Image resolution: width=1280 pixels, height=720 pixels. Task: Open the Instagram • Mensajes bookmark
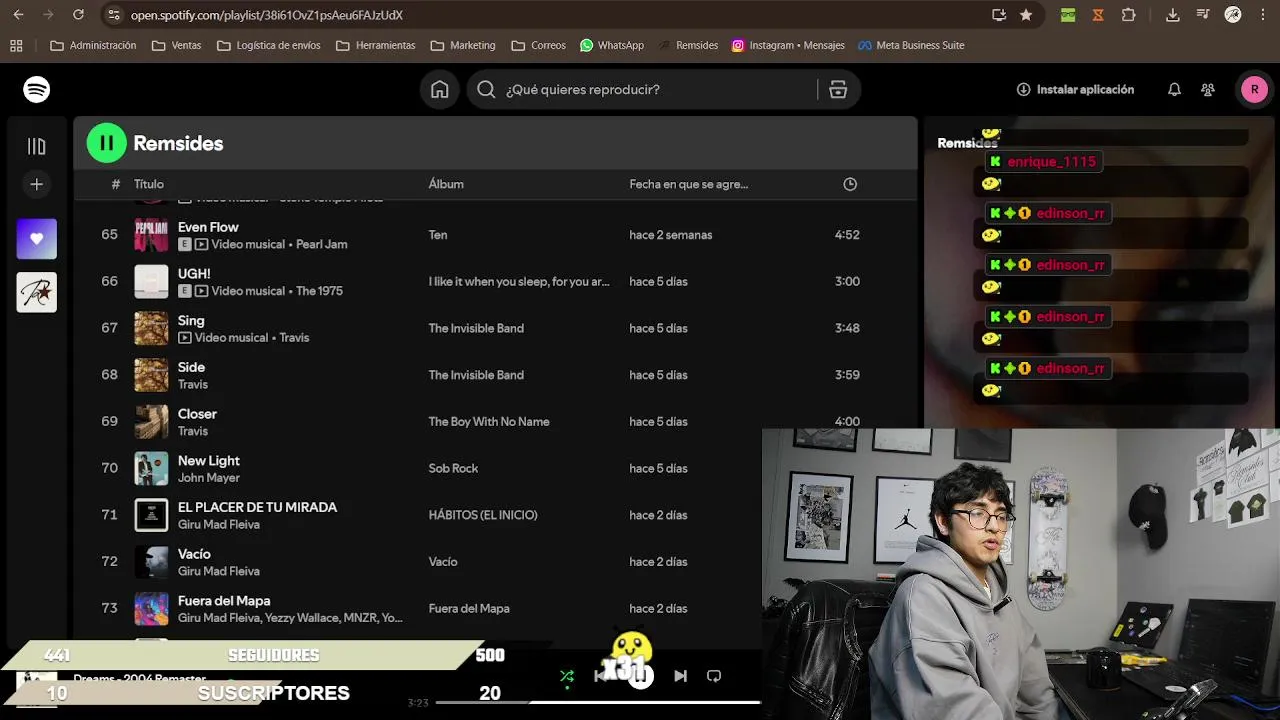(788, 45)
